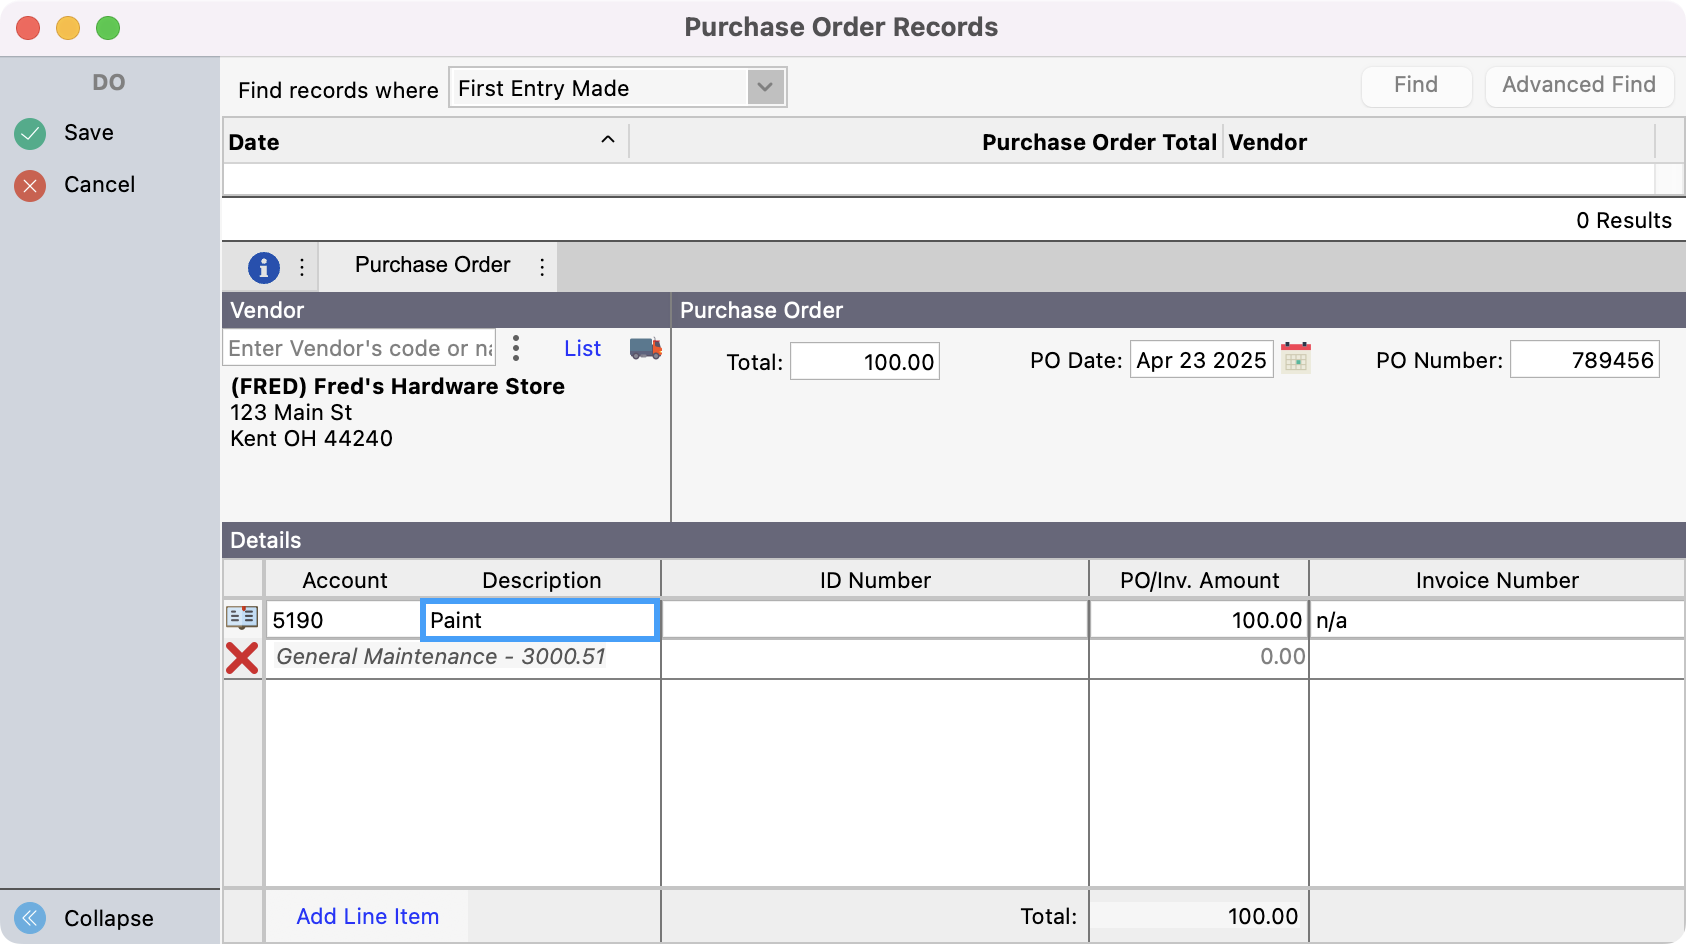The width and height of the screenshot is (1686, 944).
Task: Click the vendor delivery truck icon
Action: 645,348
